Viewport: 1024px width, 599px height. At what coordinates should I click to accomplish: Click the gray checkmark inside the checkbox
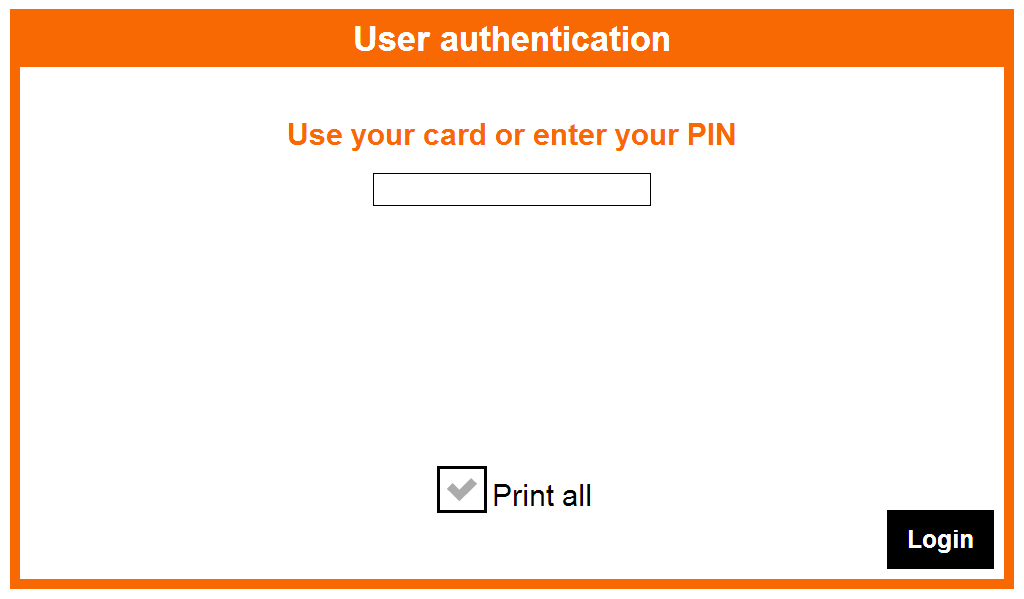pyautogui.click(x=461, y=489)
